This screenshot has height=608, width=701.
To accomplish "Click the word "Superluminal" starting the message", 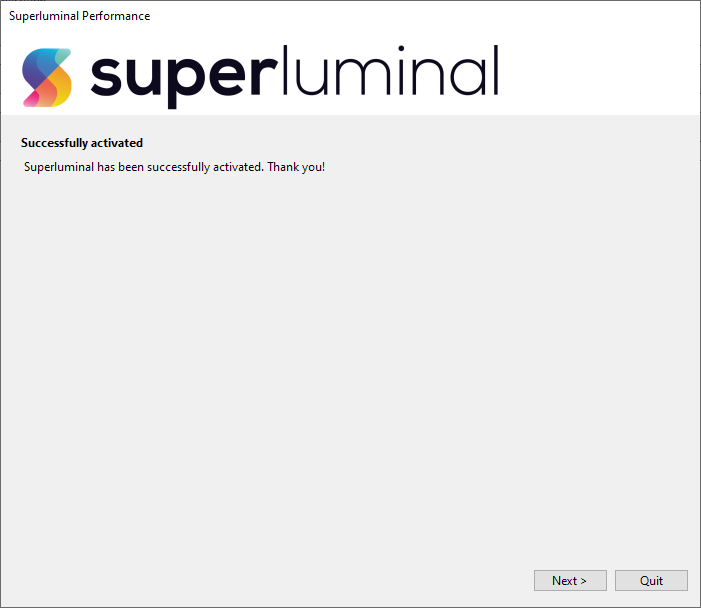I will 58,167.
